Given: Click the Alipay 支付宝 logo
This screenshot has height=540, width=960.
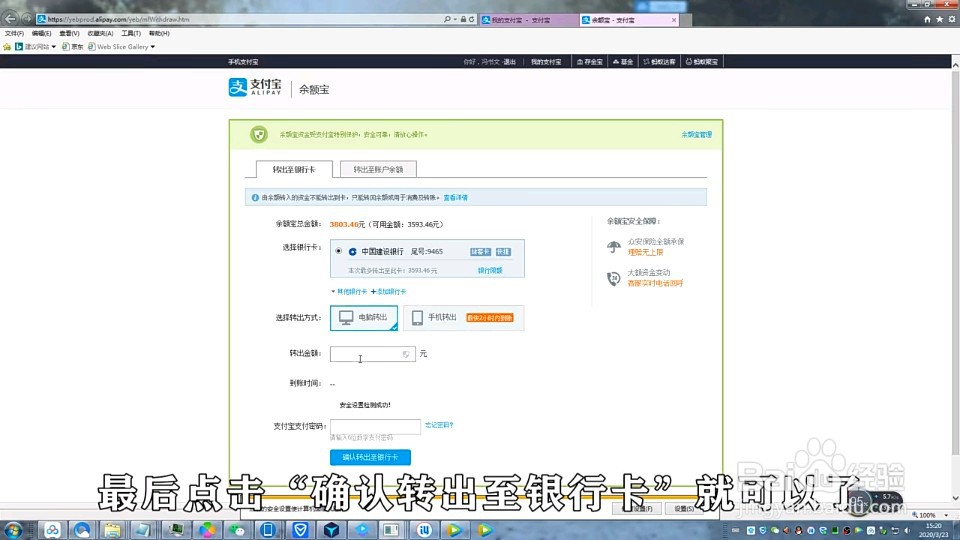Looking at the screenshot, I should tap(255, 88).
